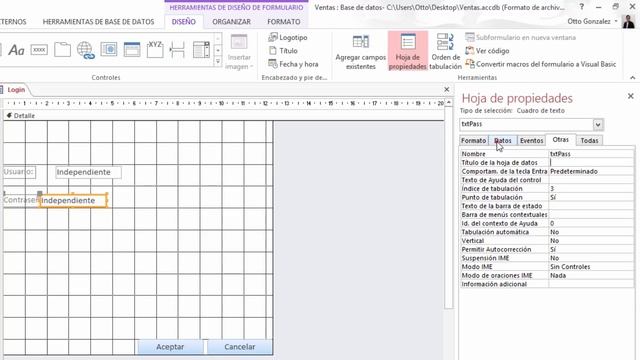Expand the Controles gallery with the More arrow
640x360 pixels.
[x=218, y=62]
